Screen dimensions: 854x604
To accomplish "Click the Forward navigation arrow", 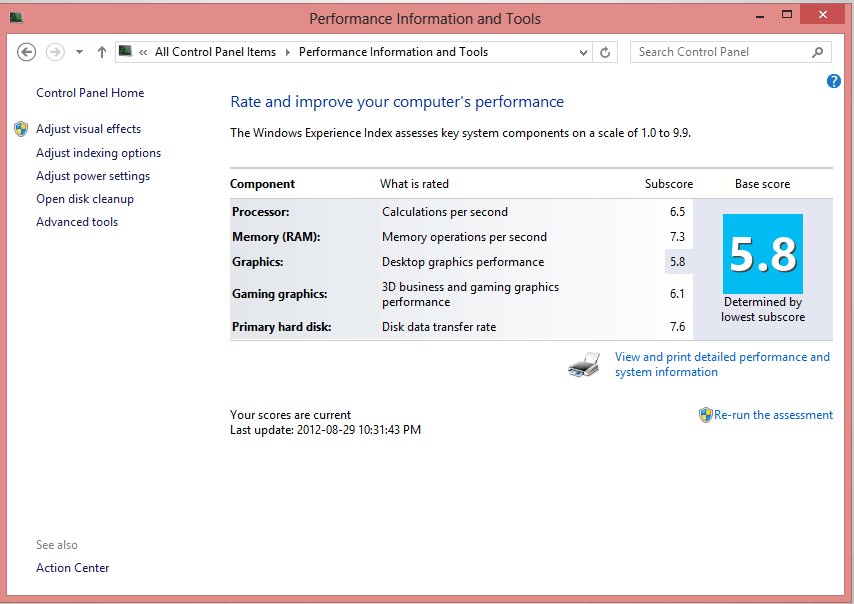I will pyautogui.click(x=55, y=52).
